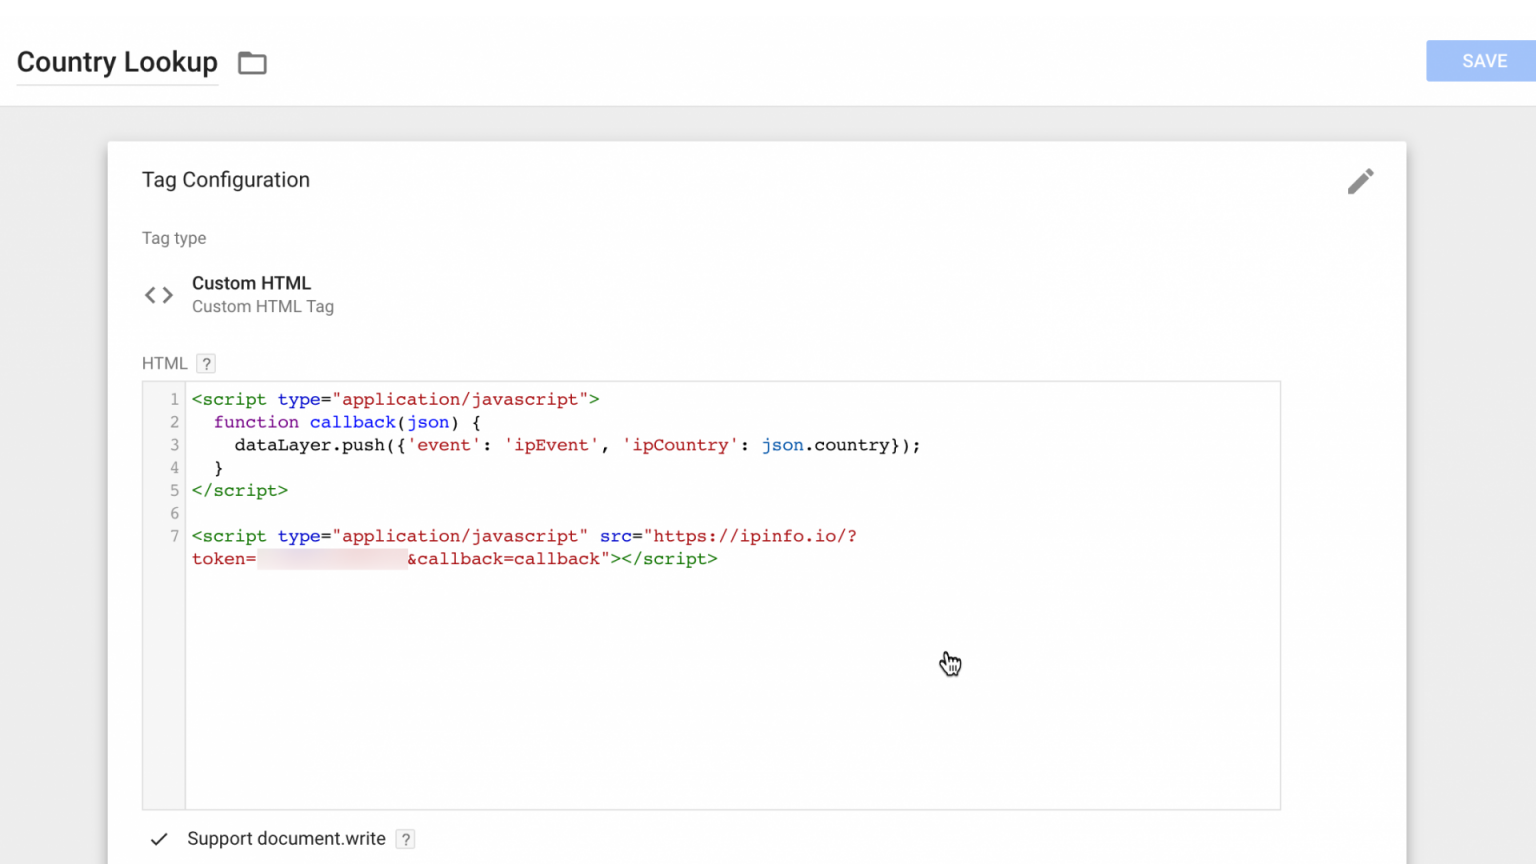Click the function callback(json) line
This screenshot has width=1536, height=864.
[x=347, y=422]
